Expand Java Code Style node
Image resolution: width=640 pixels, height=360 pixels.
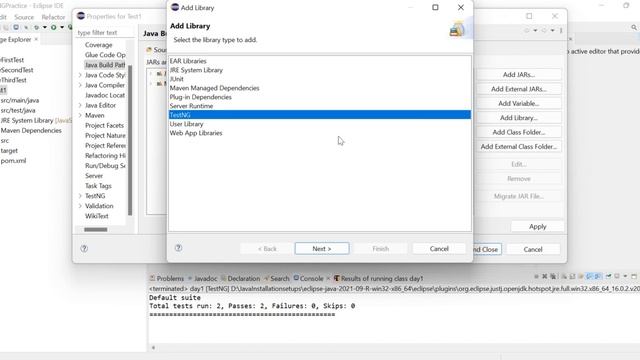(x=80, y=75)
